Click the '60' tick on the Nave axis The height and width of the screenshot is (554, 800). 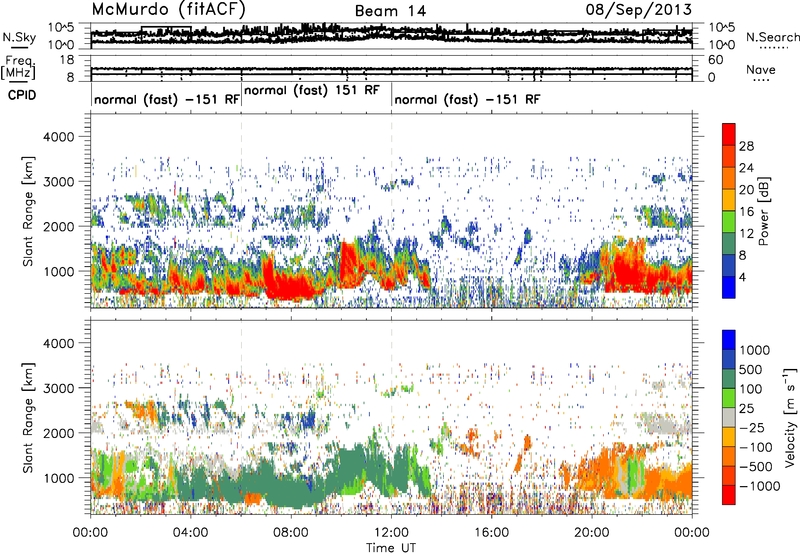click(x=716, y=60)
